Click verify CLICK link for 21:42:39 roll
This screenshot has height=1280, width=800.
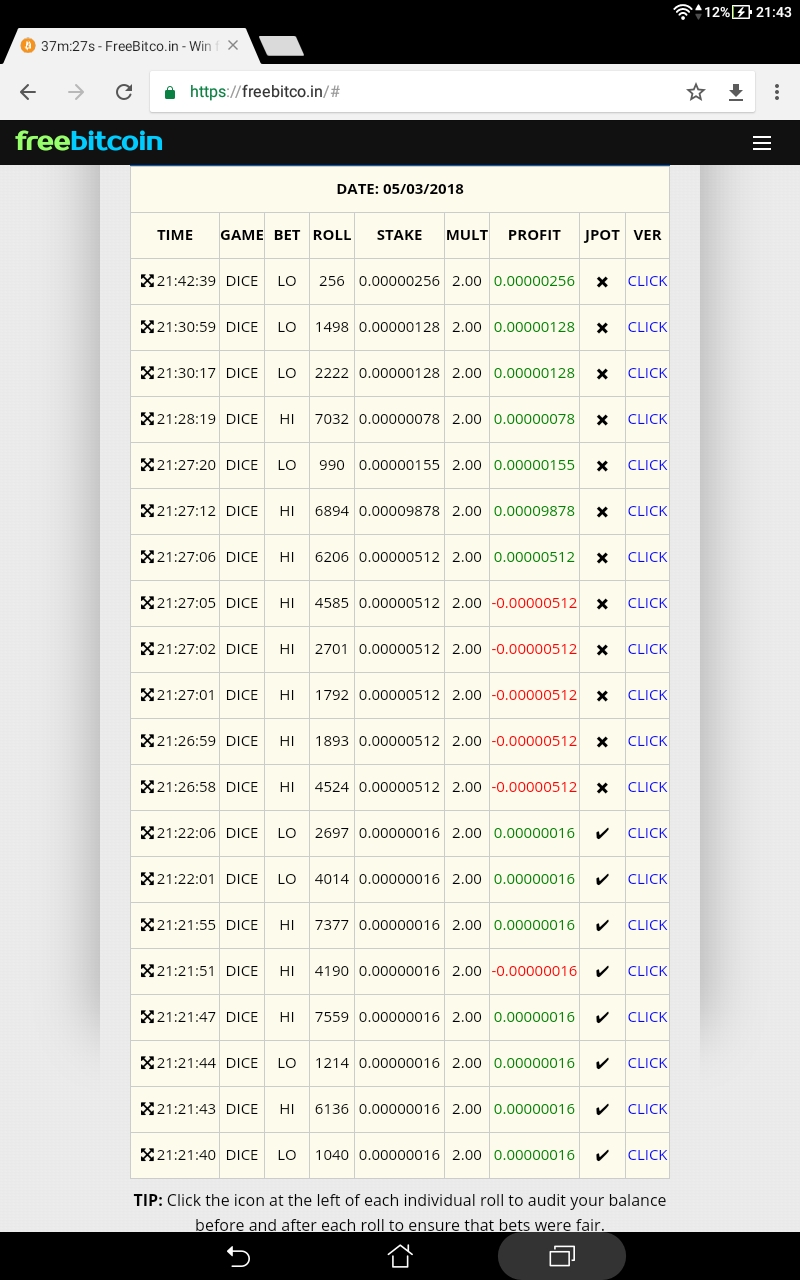point(647,281)
